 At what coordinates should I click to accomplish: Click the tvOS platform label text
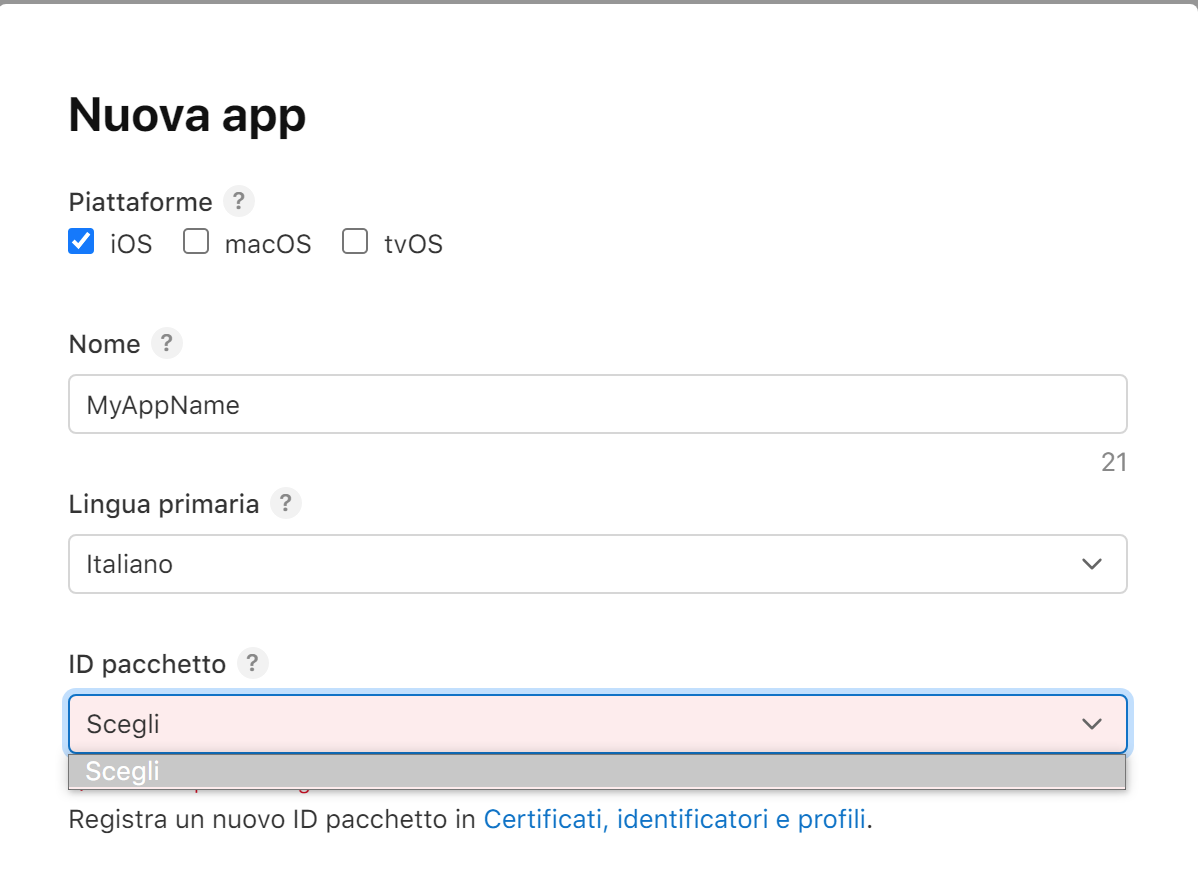(413, 242)
